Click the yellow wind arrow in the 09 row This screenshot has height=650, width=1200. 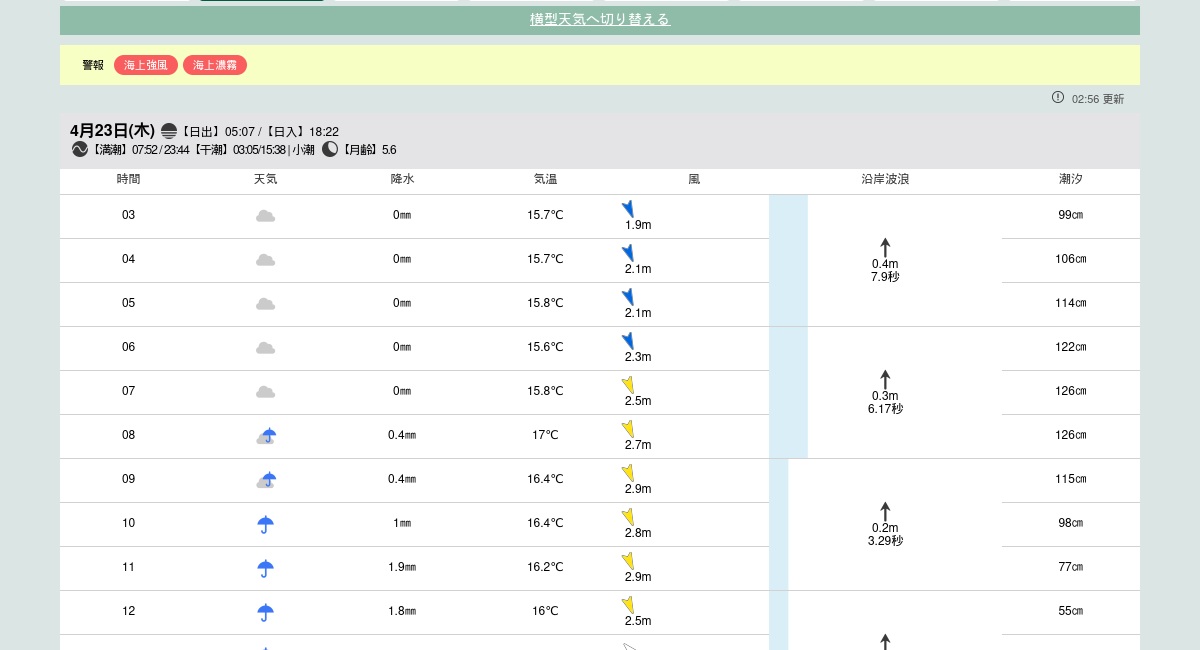628,473
